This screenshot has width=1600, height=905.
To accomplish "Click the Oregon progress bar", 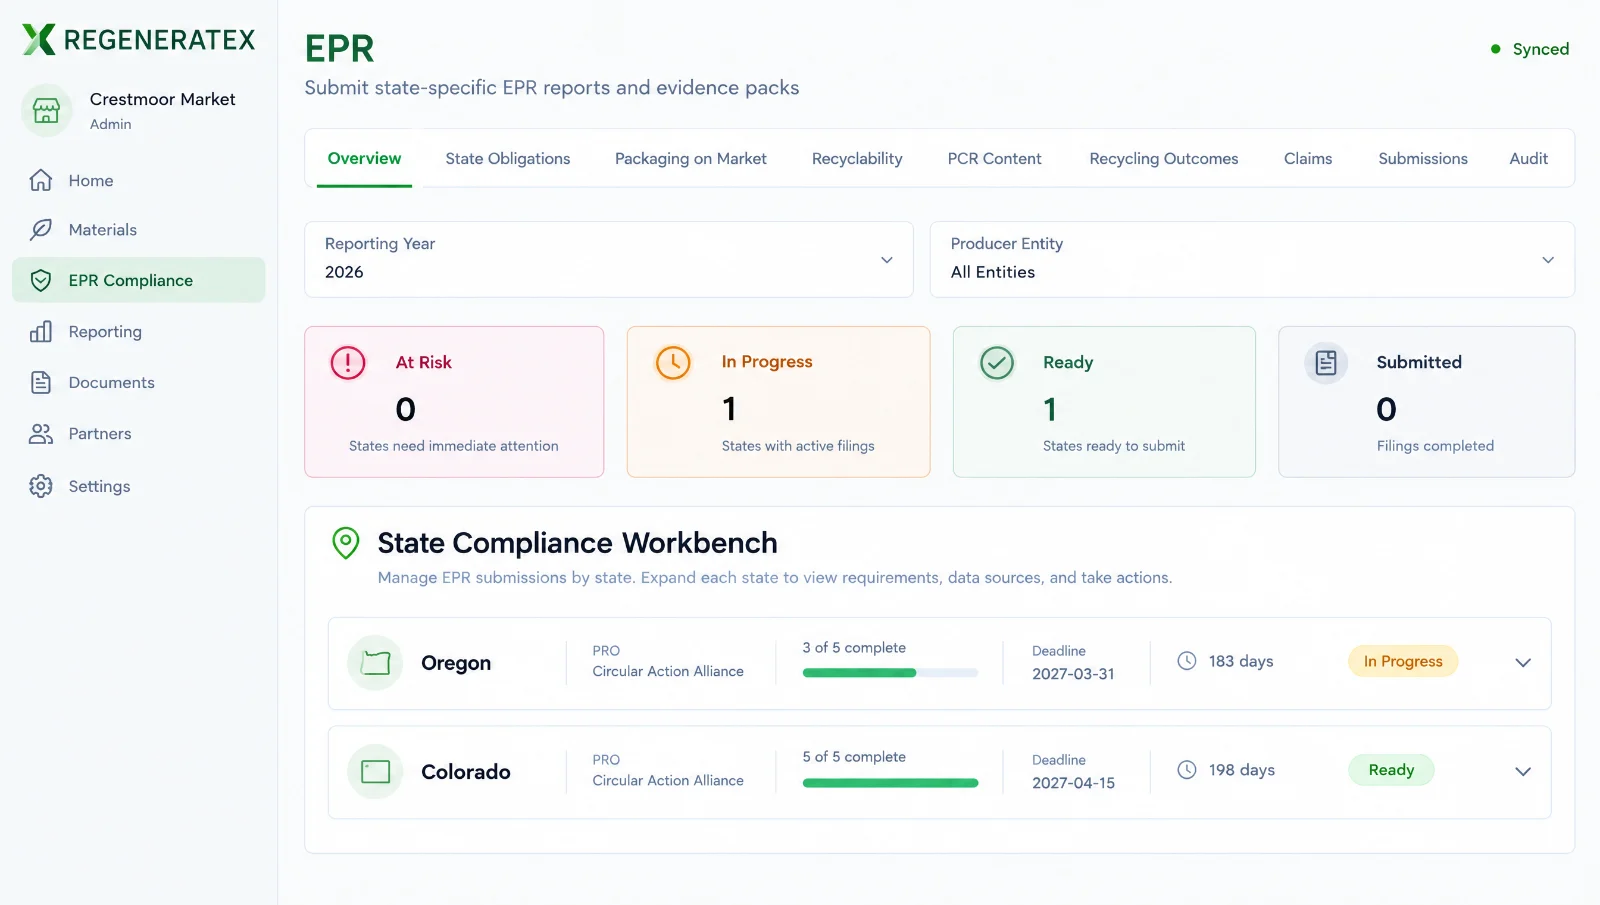I will click(890, 673).
